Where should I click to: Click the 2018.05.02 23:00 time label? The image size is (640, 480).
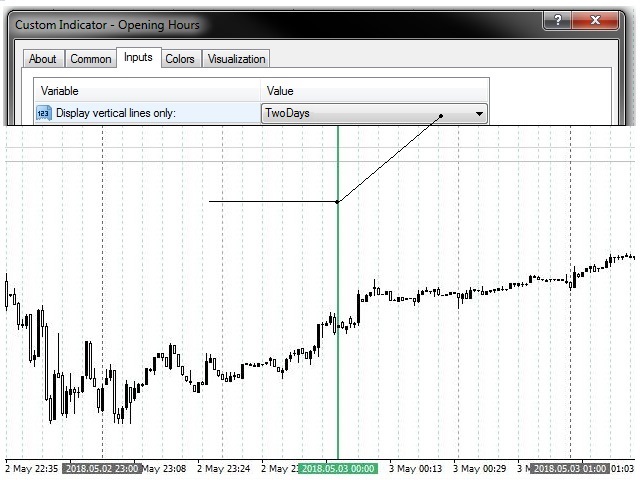pos(102,469)
